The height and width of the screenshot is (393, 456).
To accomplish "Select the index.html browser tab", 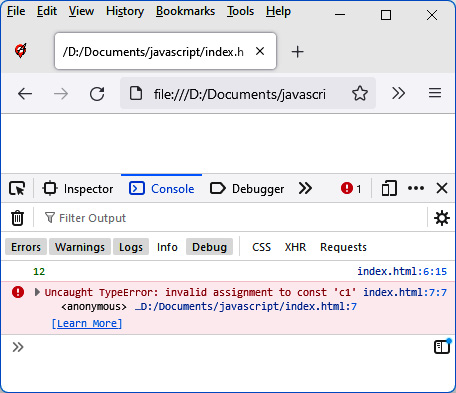I will tap(165, 51).
